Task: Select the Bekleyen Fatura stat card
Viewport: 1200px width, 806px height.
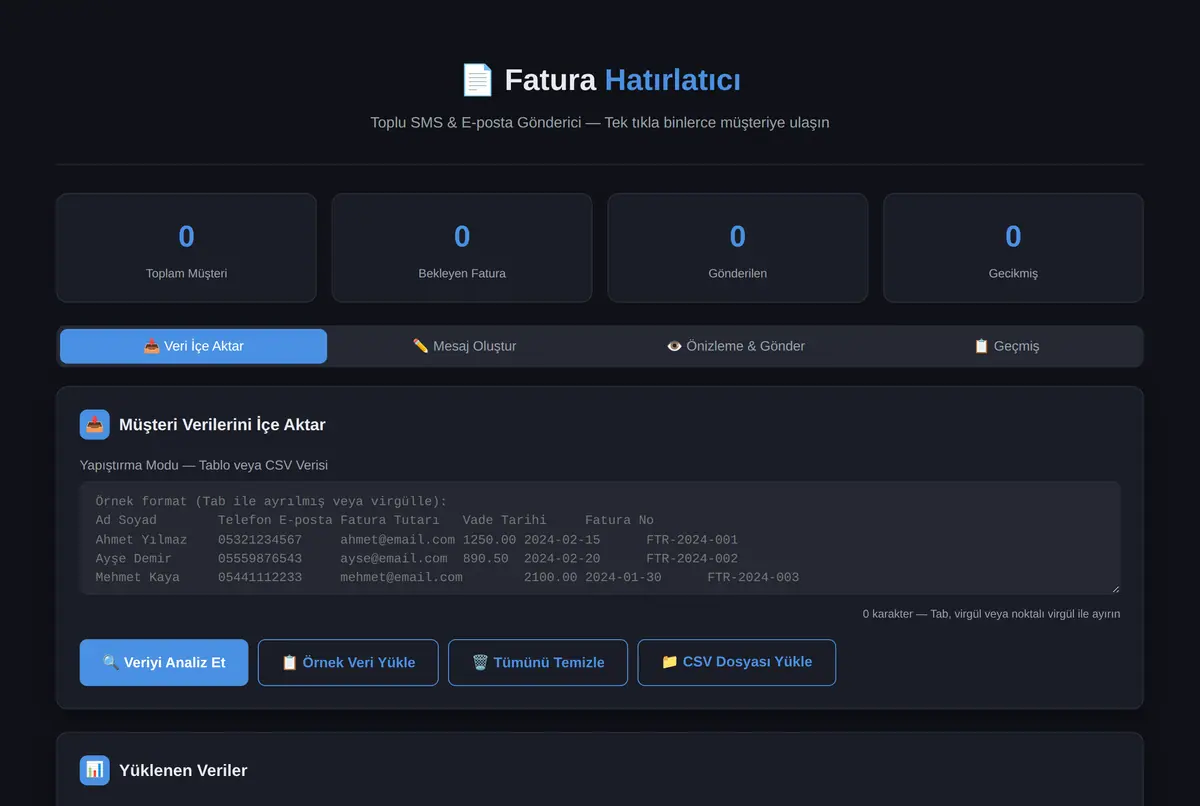Action: point(462,248)
